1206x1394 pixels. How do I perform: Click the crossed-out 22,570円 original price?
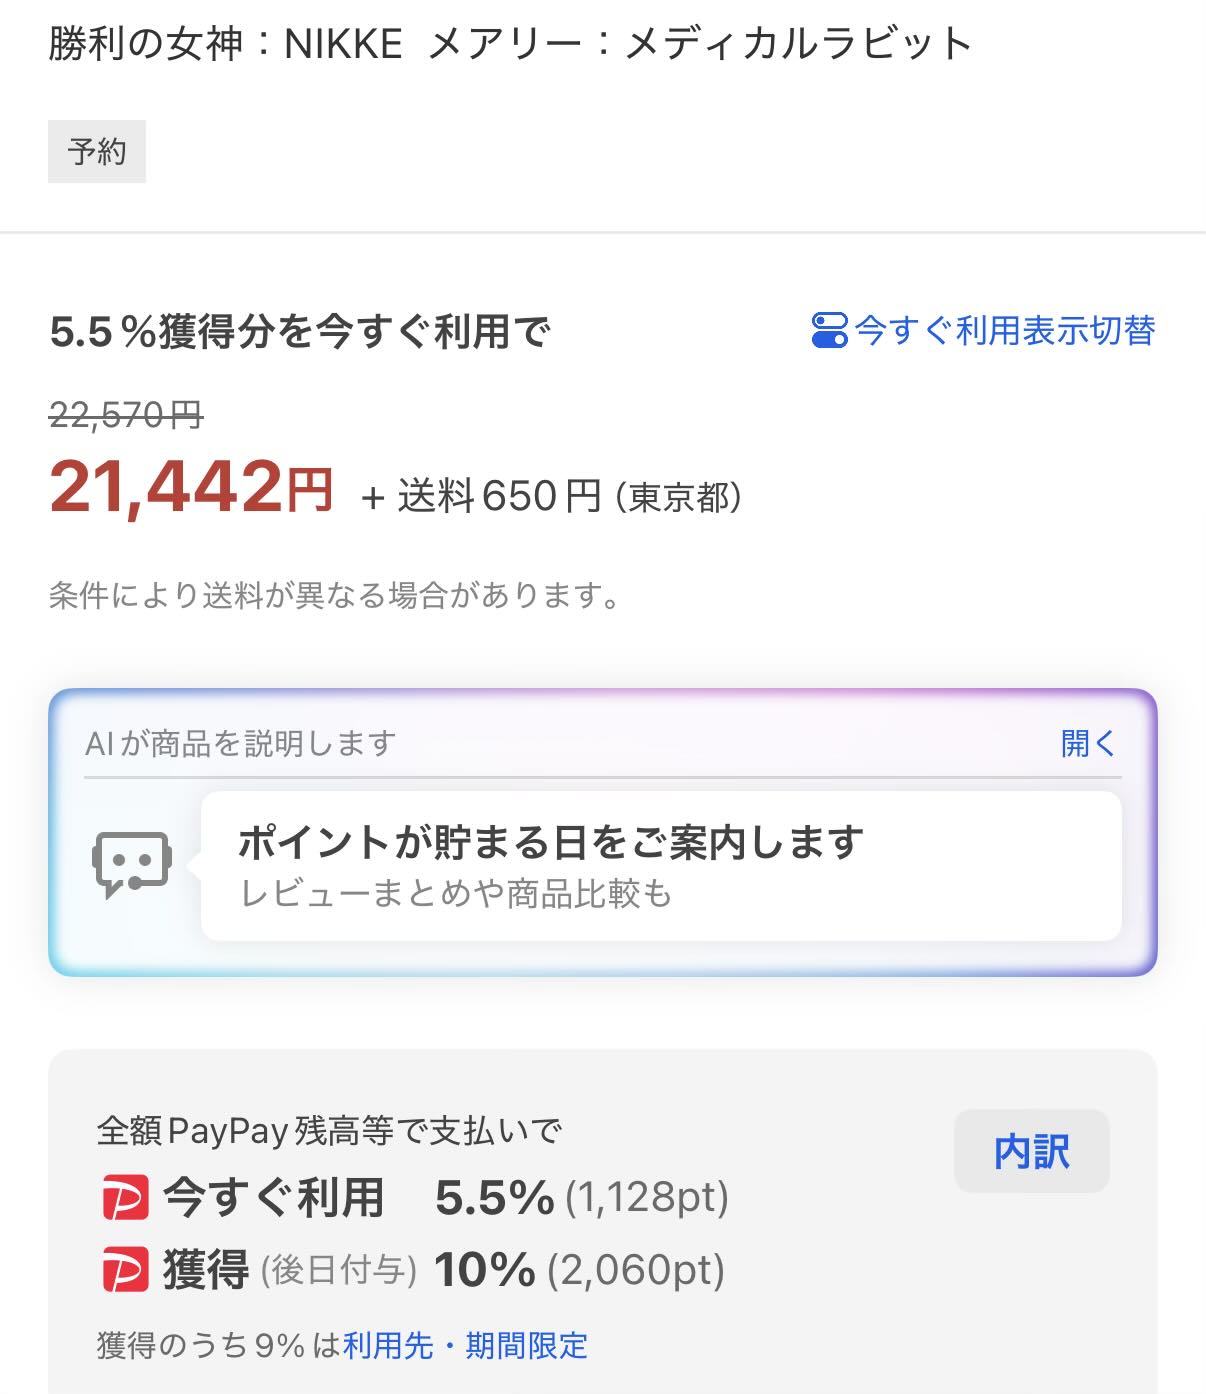[x=126, y=414]
